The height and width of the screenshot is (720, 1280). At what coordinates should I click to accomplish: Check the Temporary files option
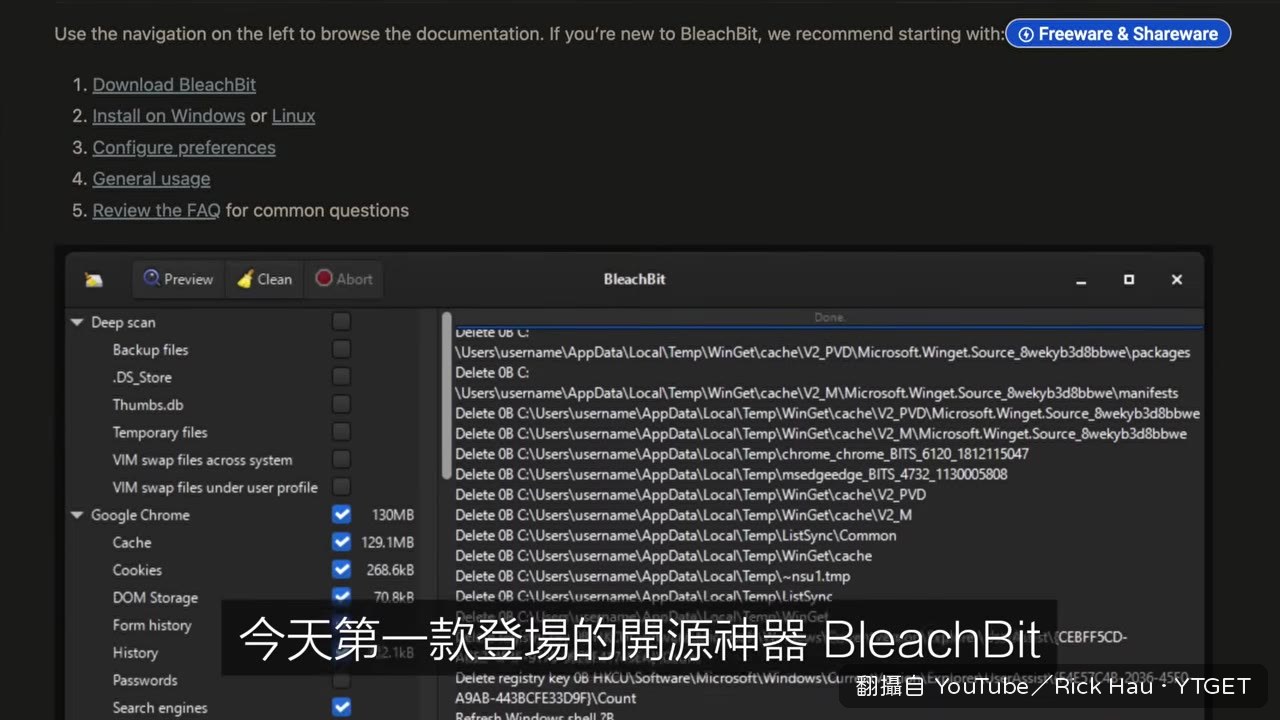(342, 432)
